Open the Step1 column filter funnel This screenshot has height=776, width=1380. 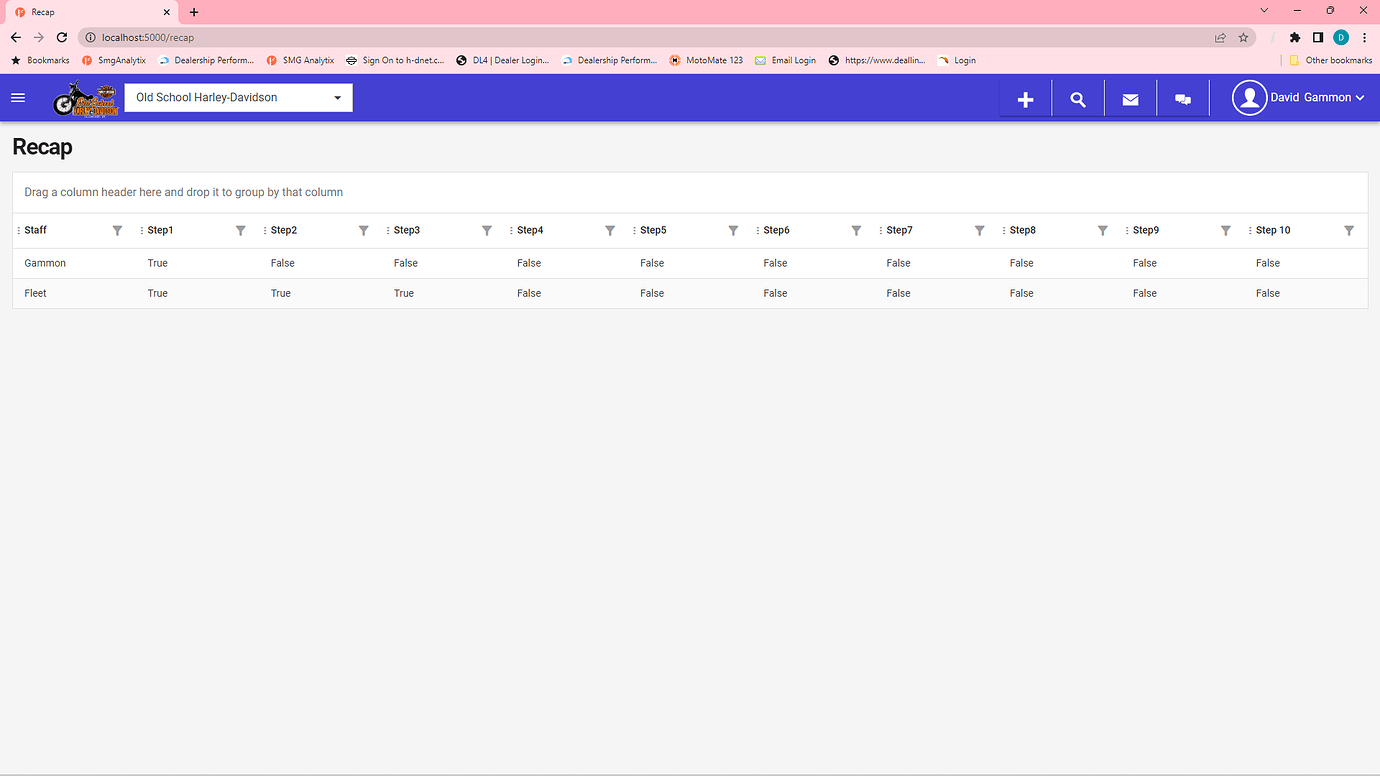[240, 230]
